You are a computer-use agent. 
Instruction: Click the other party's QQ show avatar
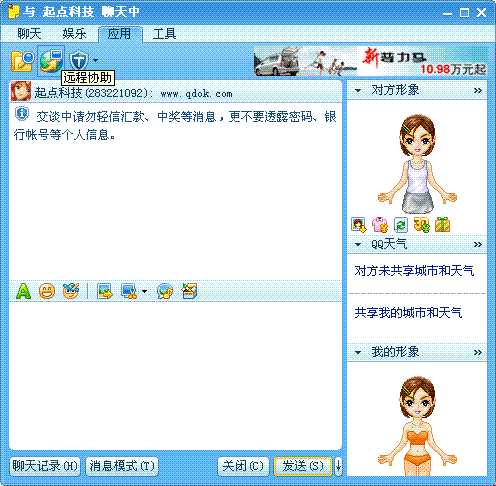[x=417, y=164]
